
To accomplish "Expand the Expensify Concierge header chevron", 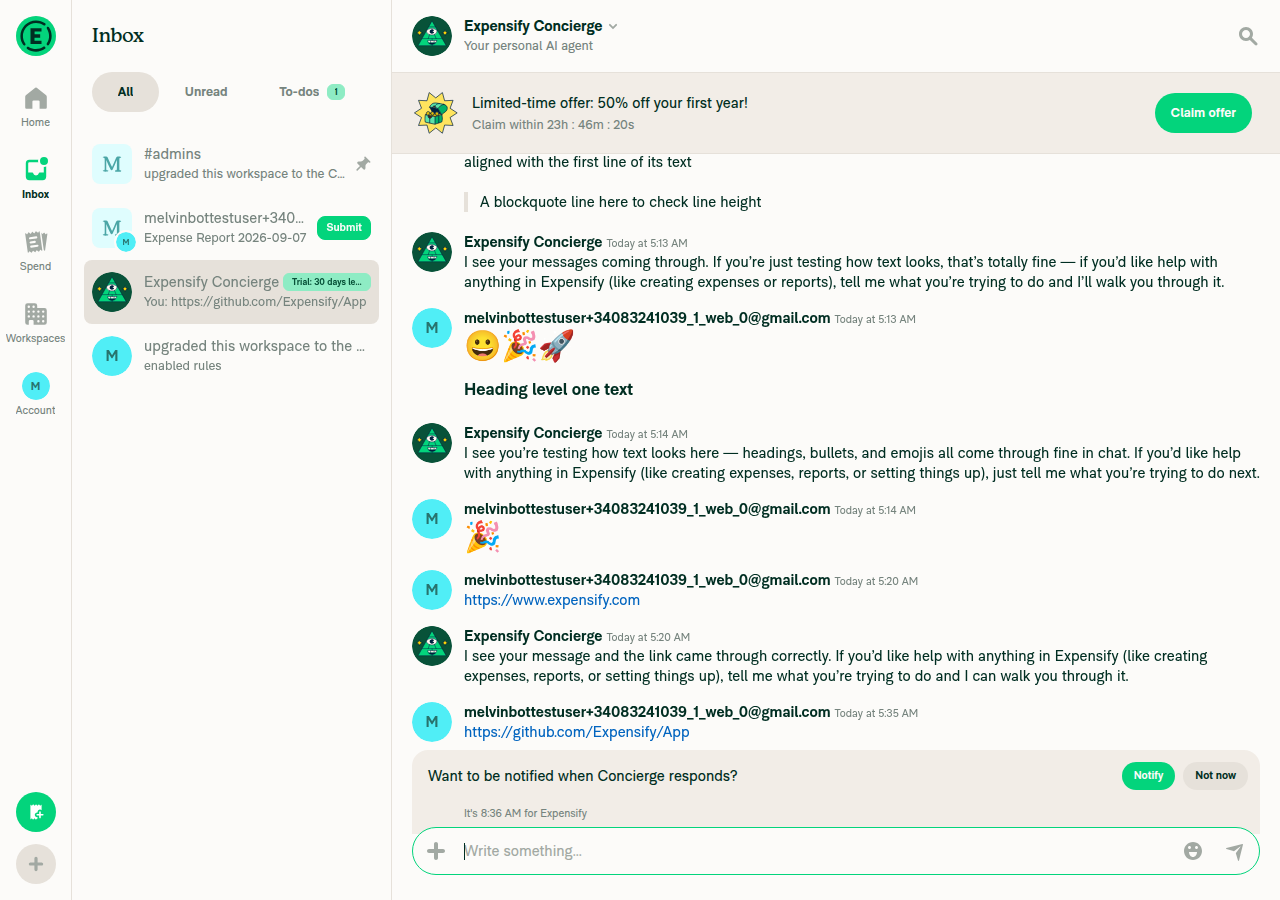I will tap(613, 26).
